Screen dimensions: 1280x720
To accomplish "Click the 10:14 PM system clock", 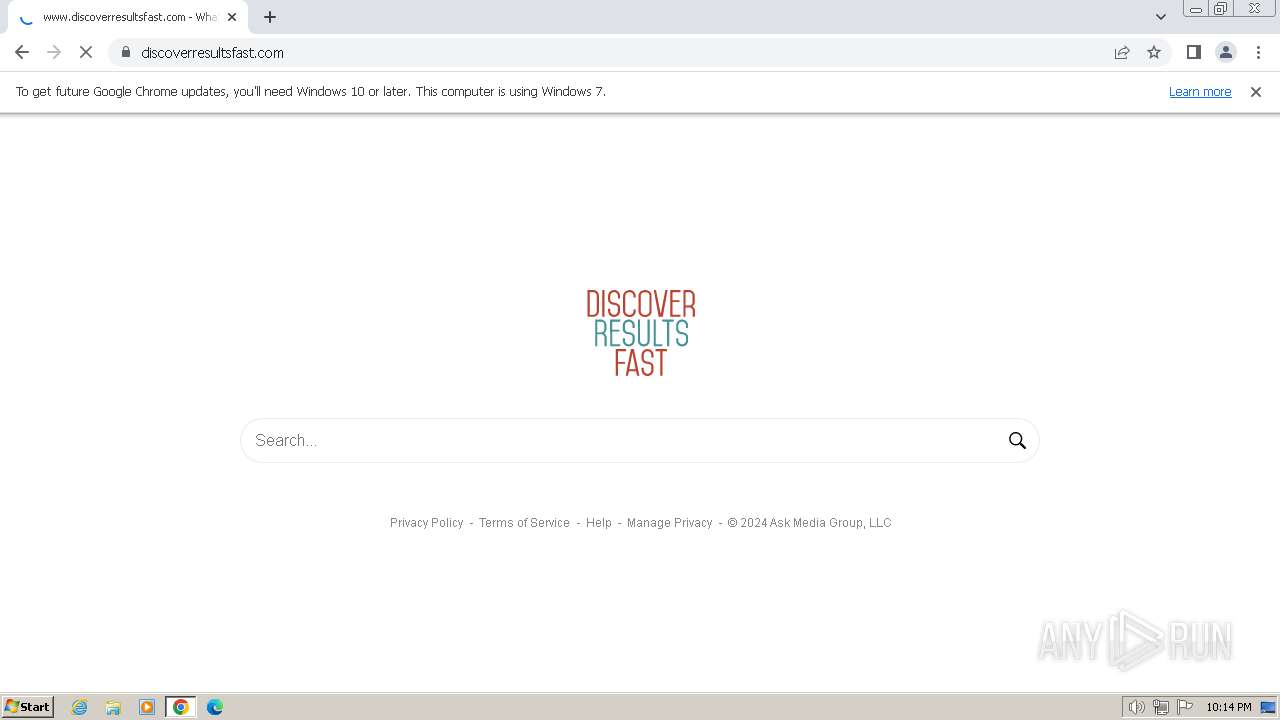I will [x=1228, y=707].
